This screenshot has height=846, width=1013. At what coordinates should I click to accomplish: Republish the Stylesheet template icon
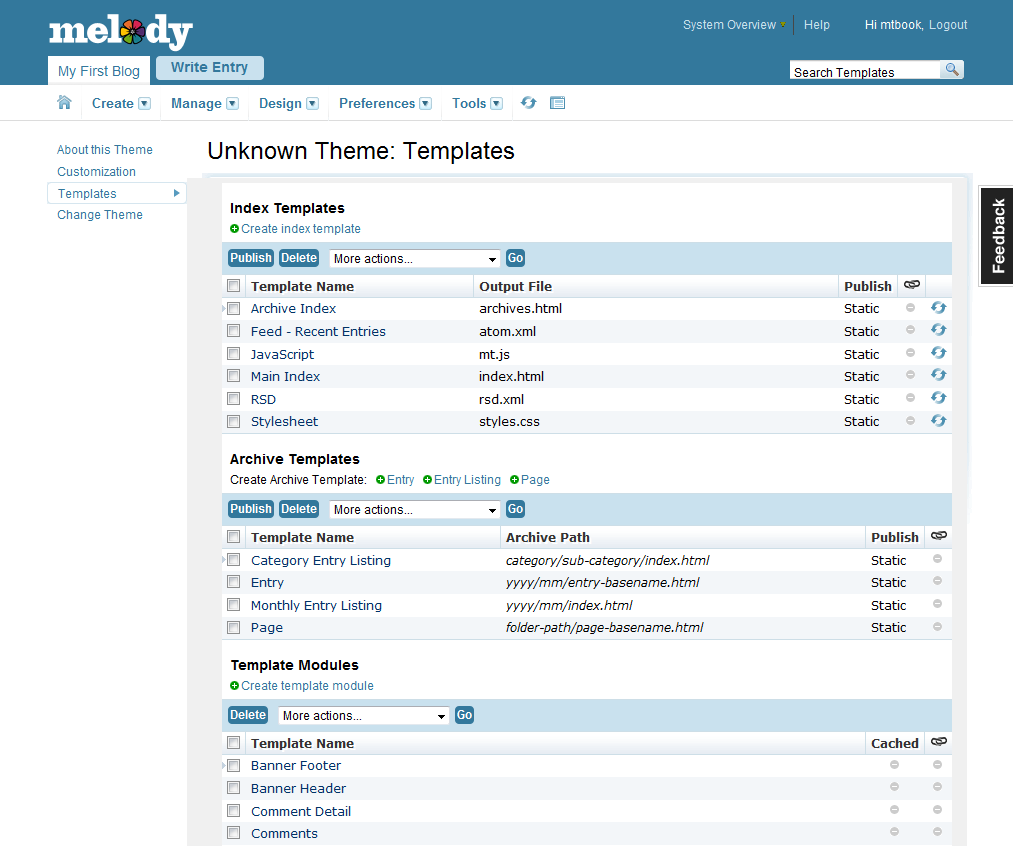pos(939,421)
